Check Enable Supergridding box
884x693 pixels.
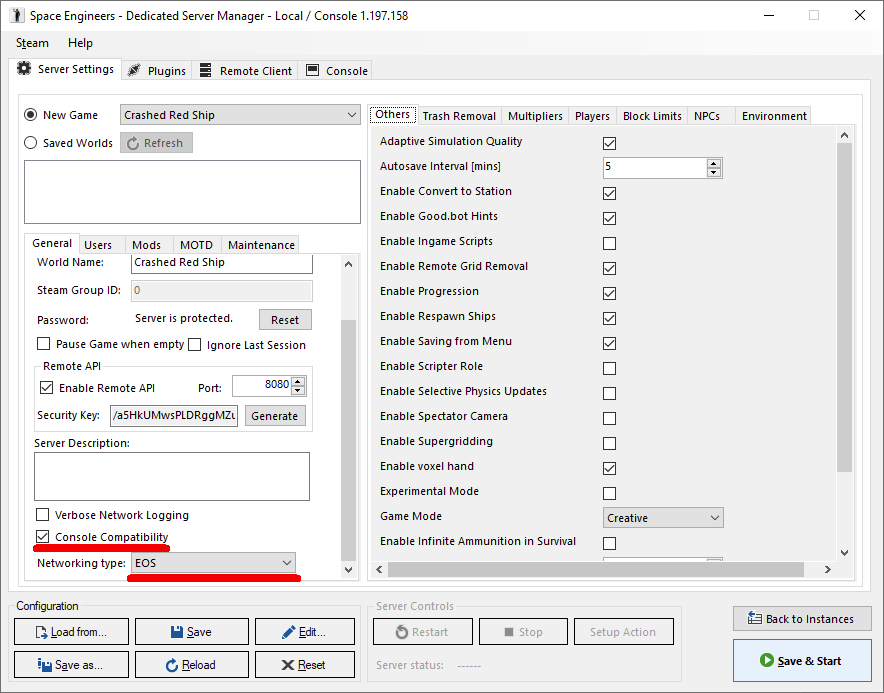609,443
